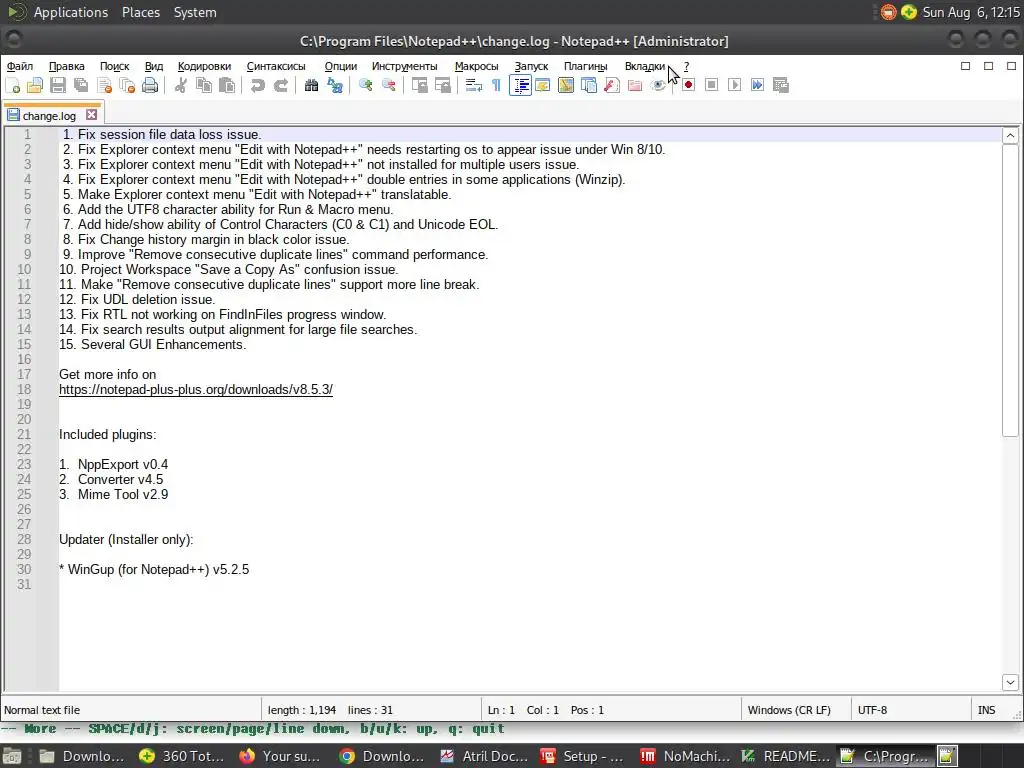Open the Document List panel icon

(588, 85)
